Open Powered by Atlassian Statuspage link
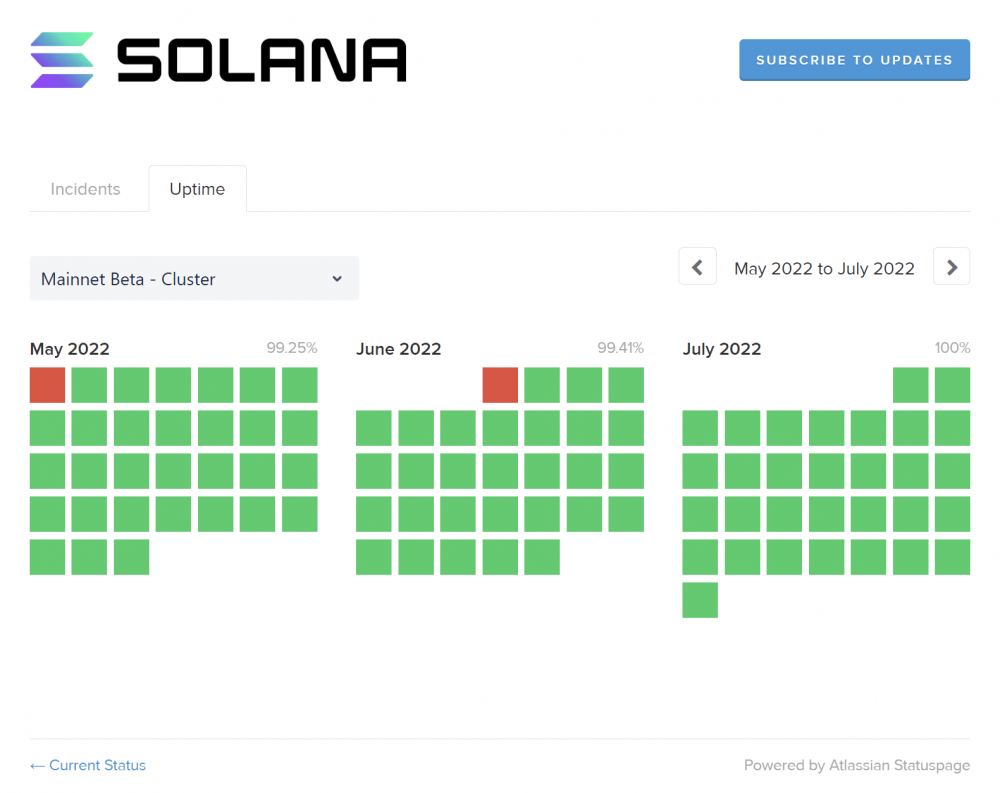 857,765
